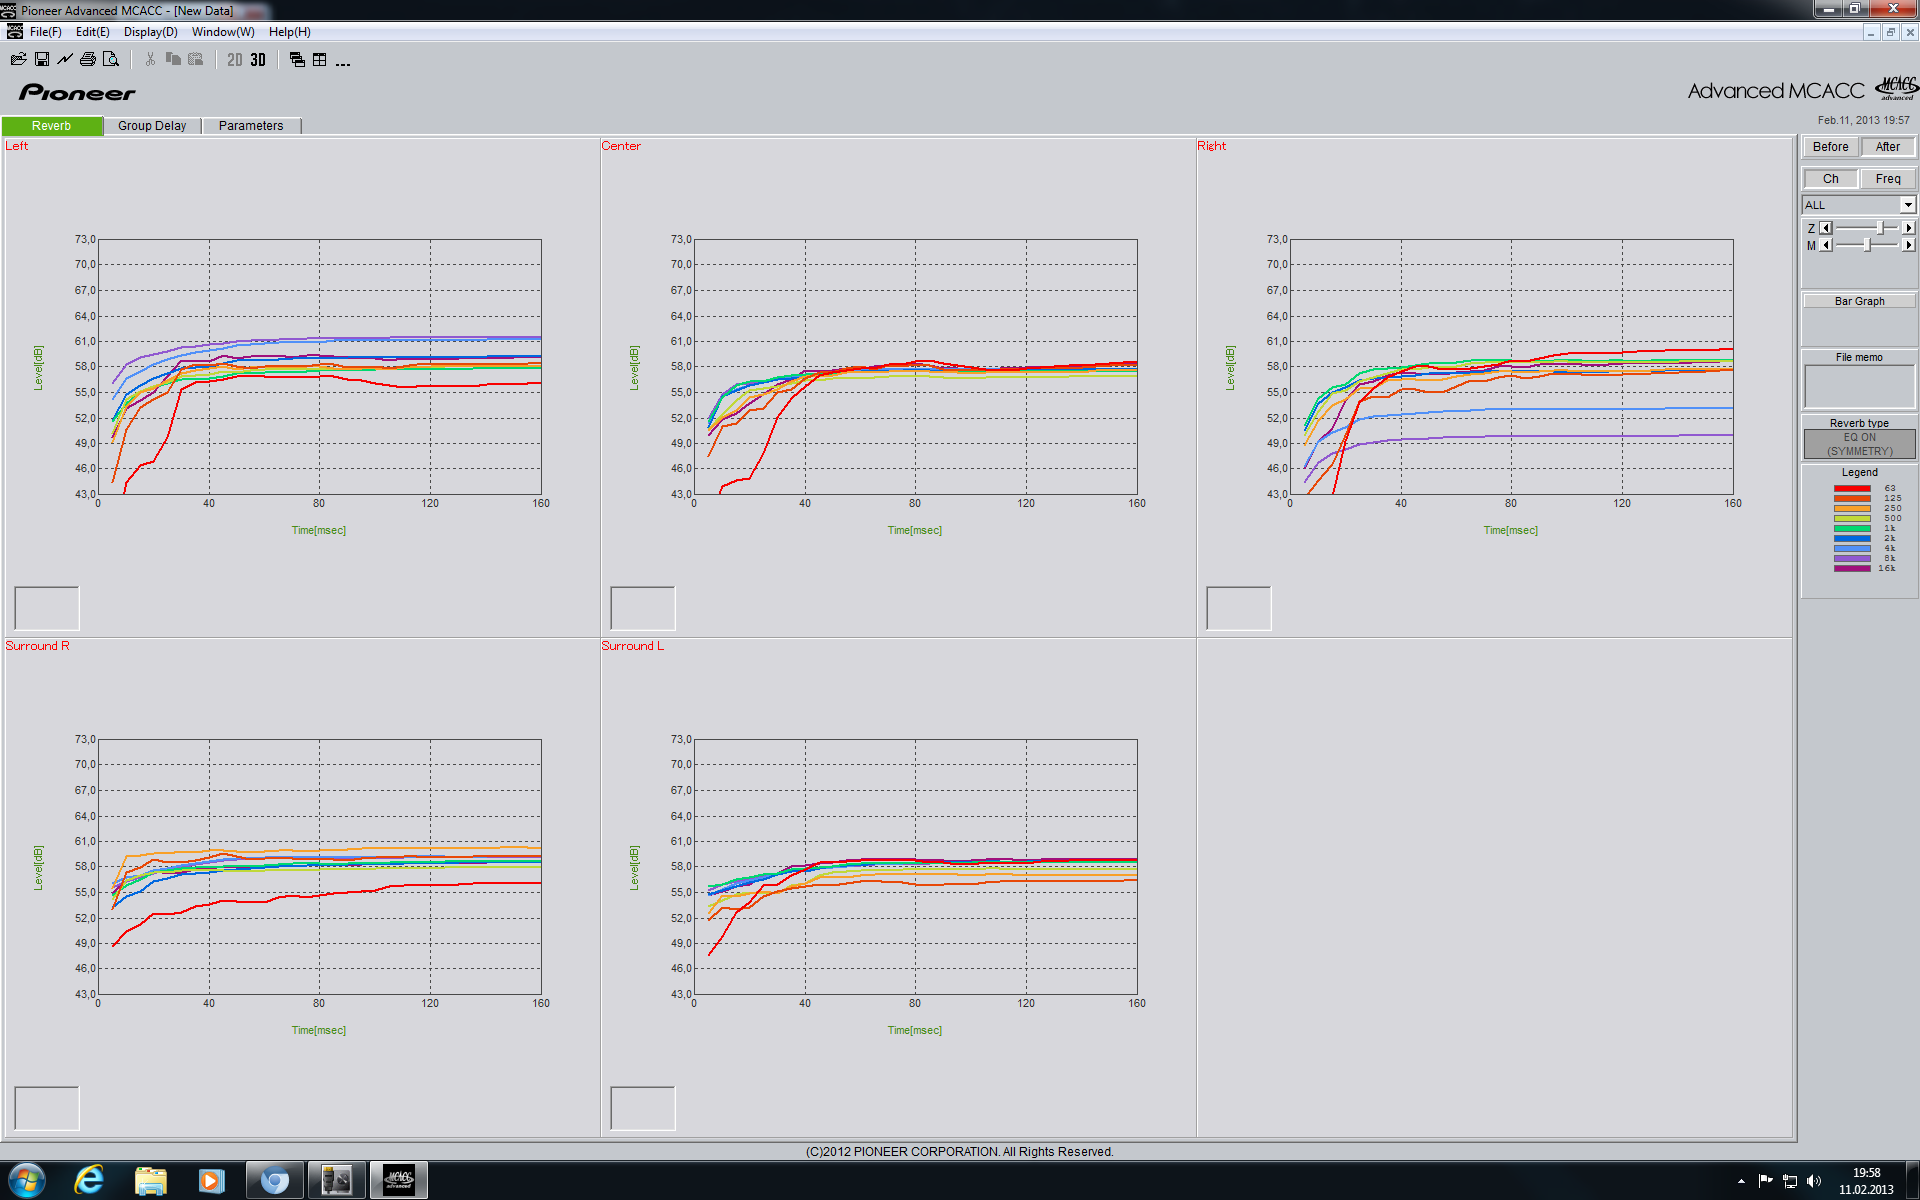The image size is (1920, 1200).
Task: Switch to 3D graph view icon
Action: [x=258, y=60]
